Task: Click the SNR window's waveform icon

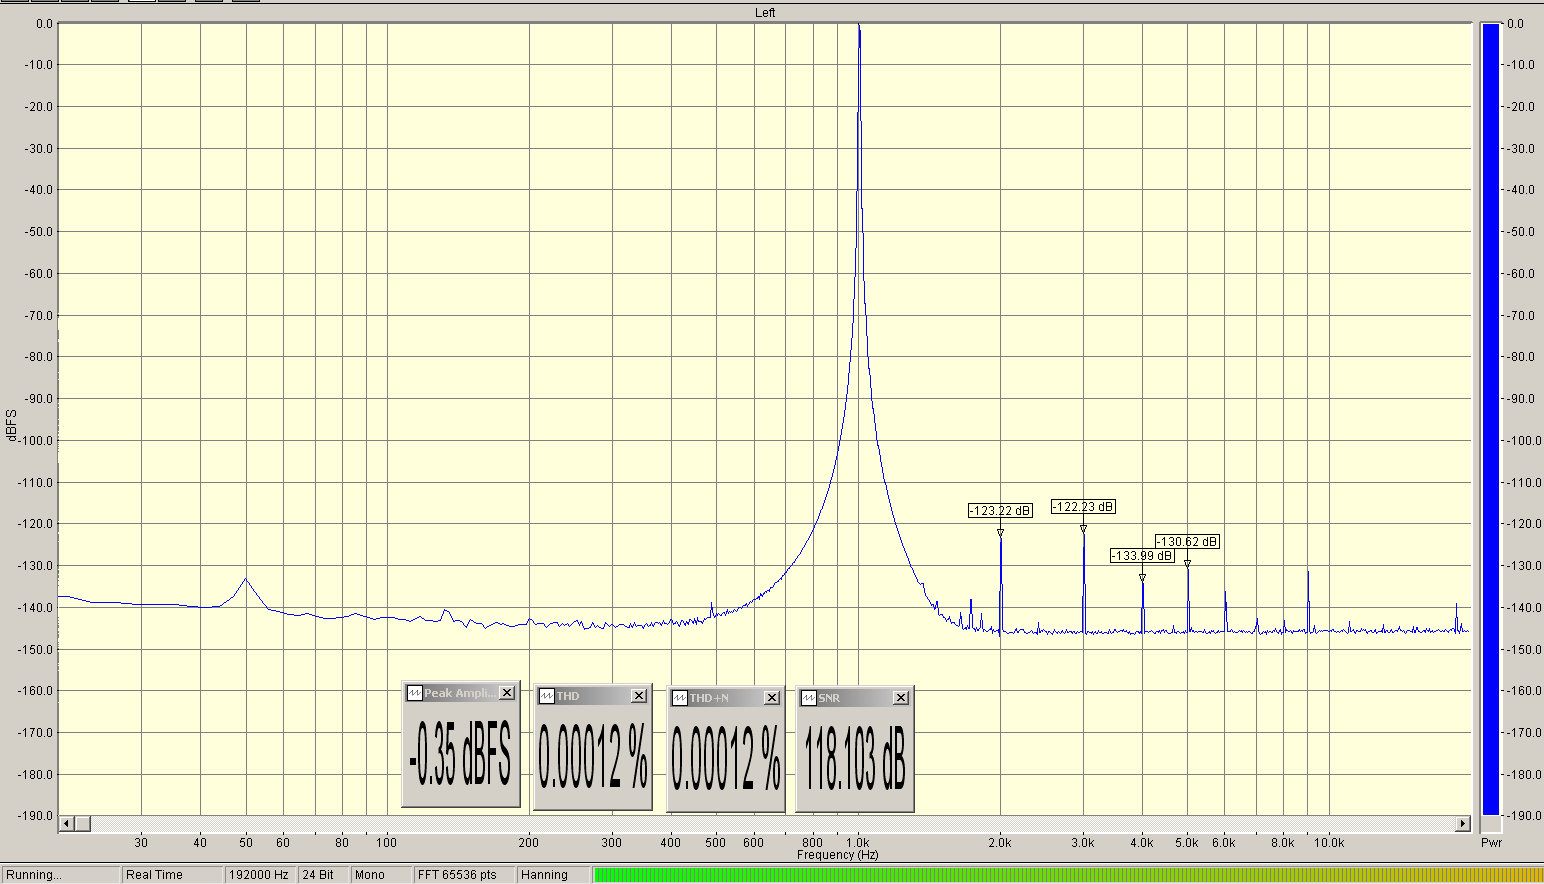Action: pos(809,698)
